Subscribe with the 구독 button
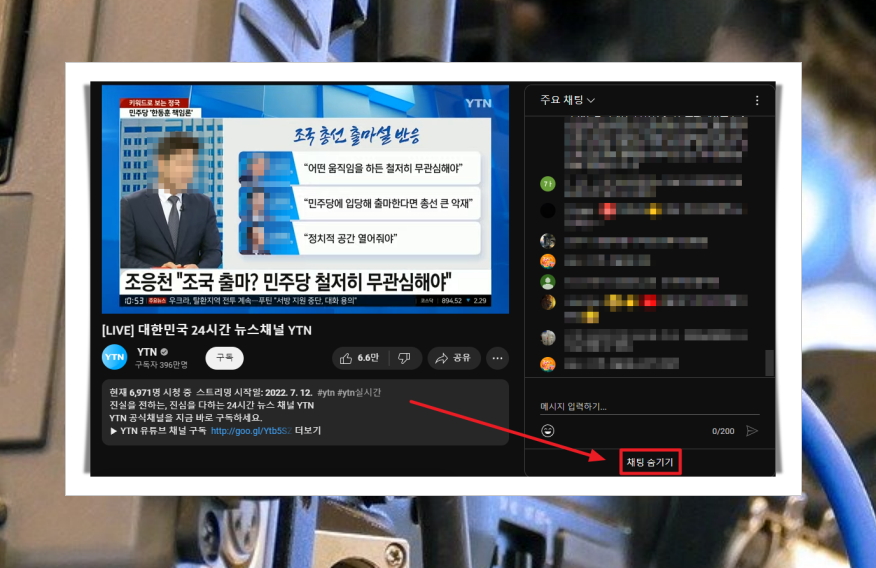The width and height of the screenshot is (876, 568). coord(225,358)
